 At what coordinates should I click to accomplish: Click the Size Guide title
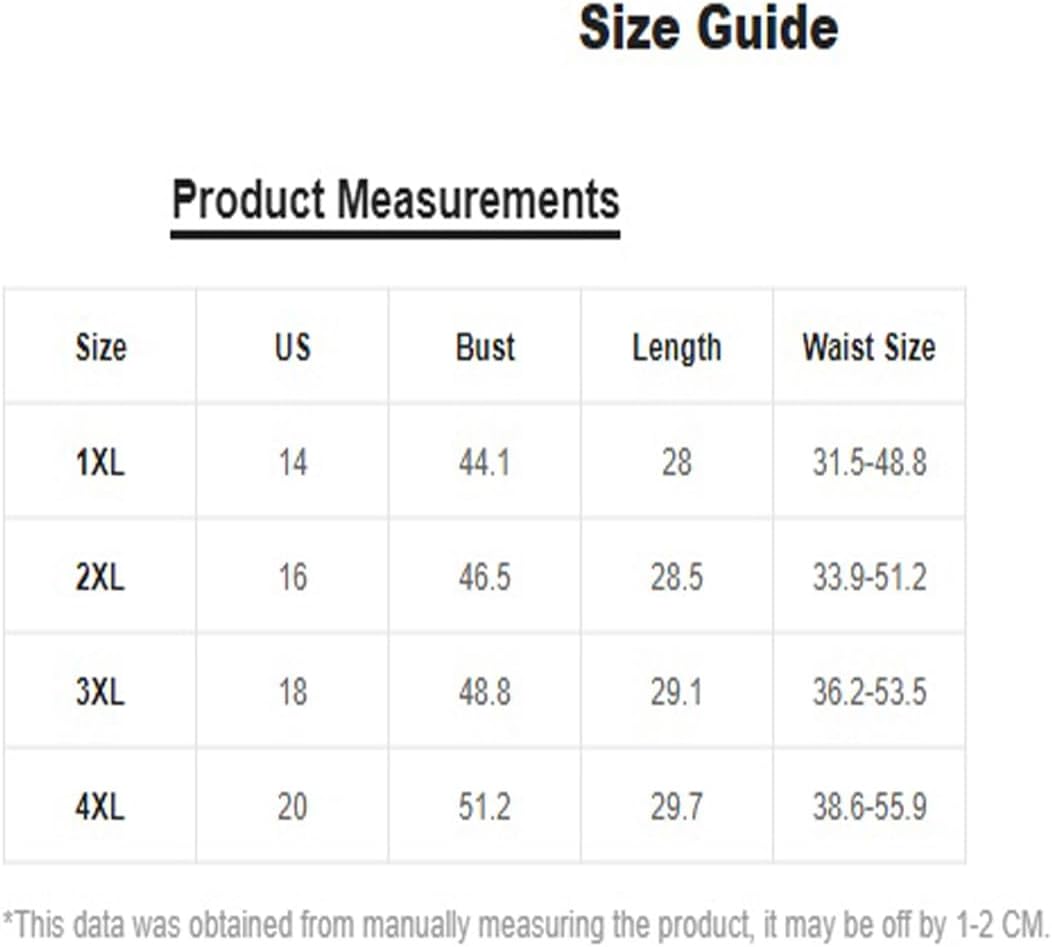click(708, 28)
